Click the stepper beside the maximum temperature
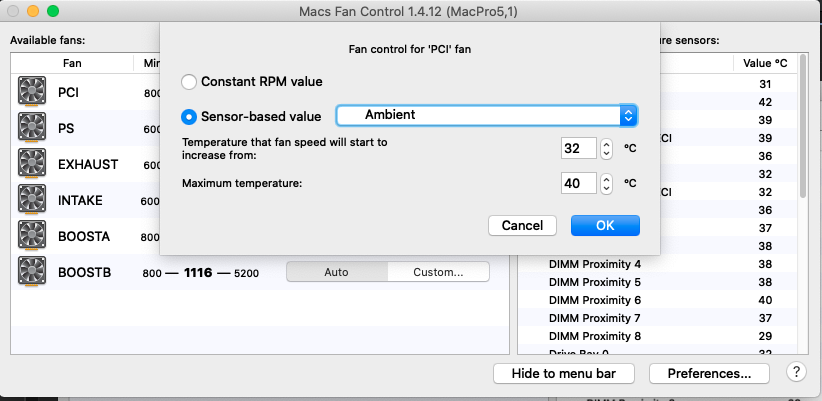Image resolution: width=822 pixels, height=401 pixels. 607,183
